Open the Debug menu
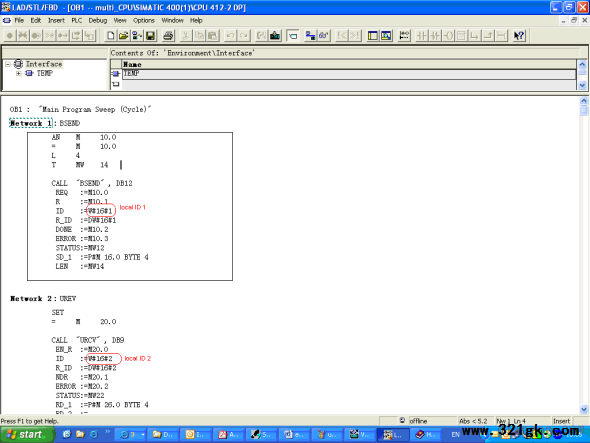 coord(98,20)
